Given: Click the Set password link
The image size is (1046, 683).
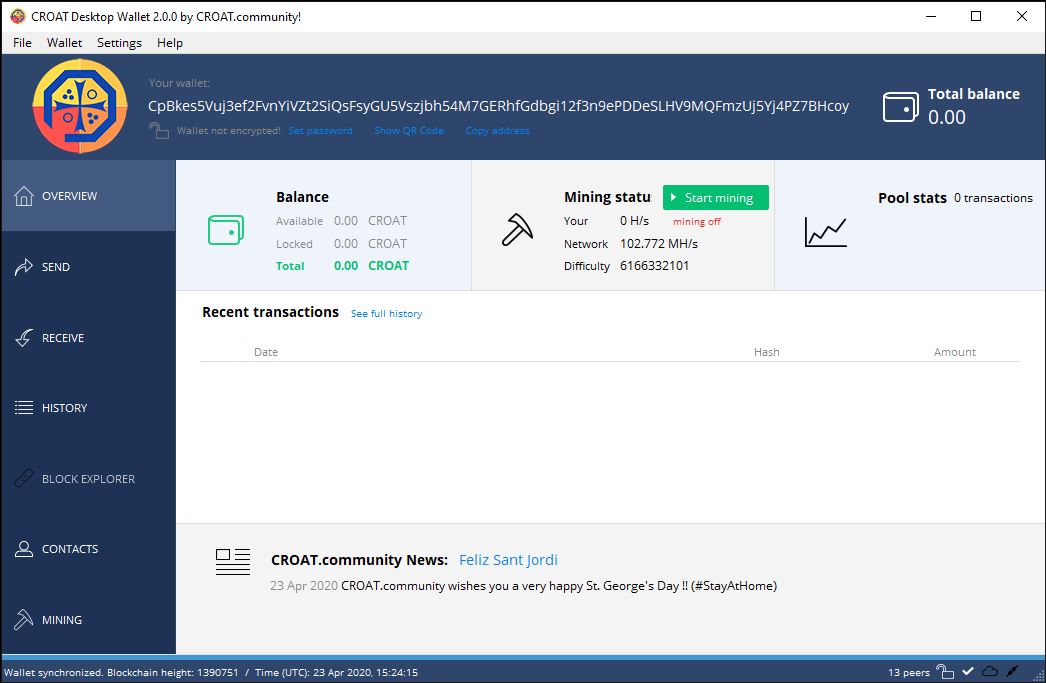Looking at the screenshot, I should click(320, 131).
